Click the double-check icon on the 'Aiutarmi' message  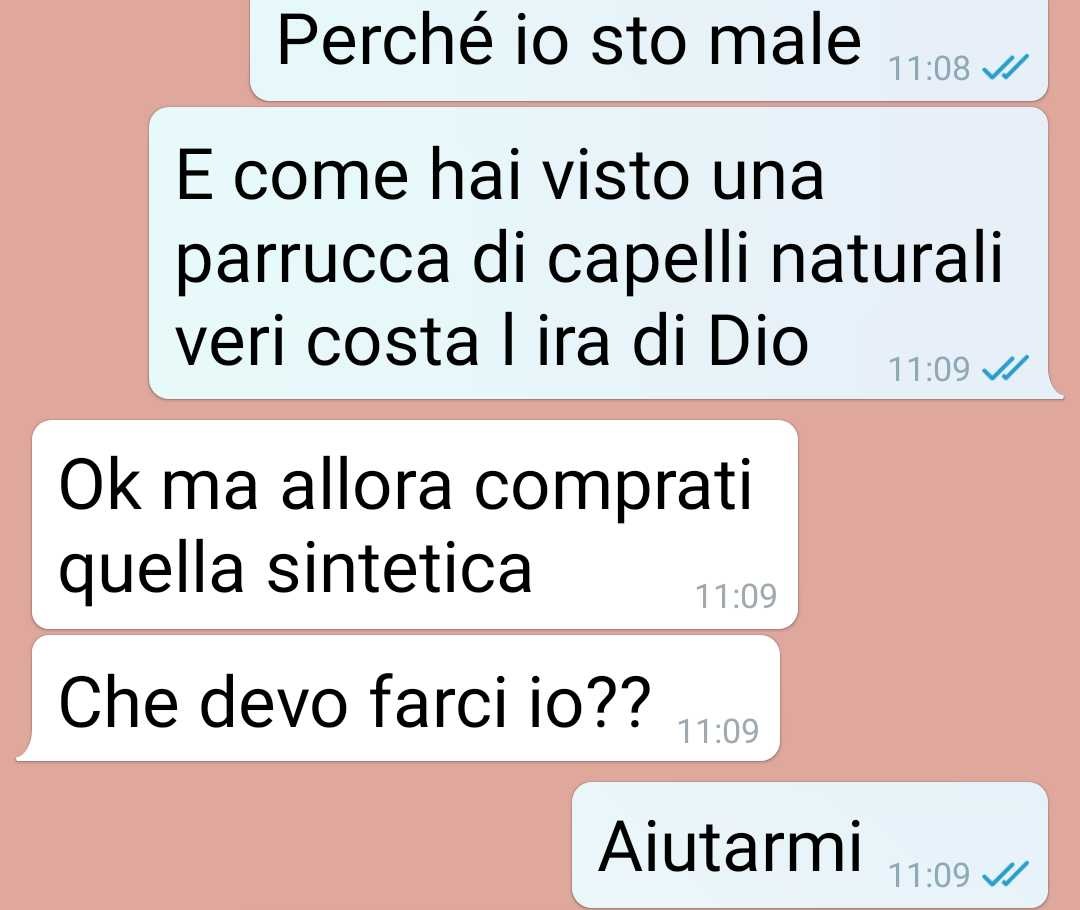coord(1005,874)
